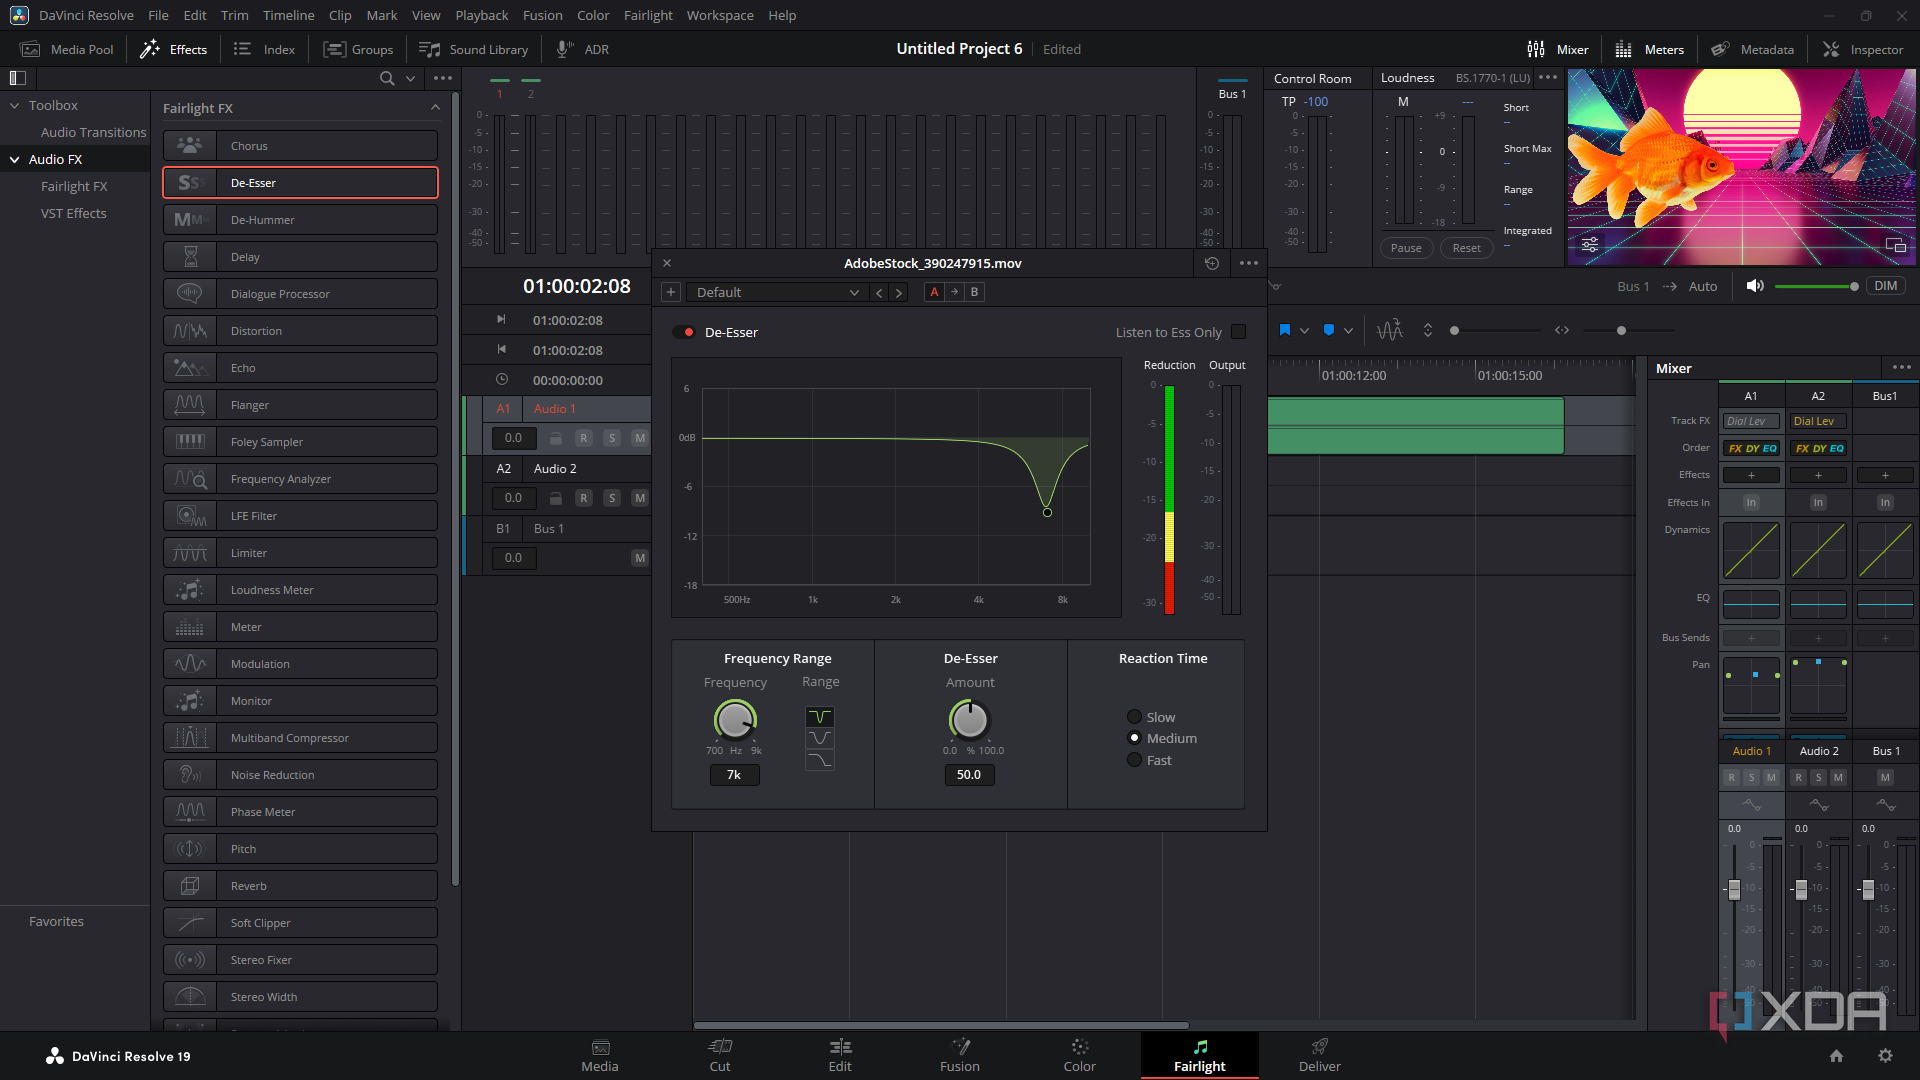The height and width of the screenshot is (1080, 1920).
Task: Open the Default preset dropdown
Action: [x=776, y=292]
